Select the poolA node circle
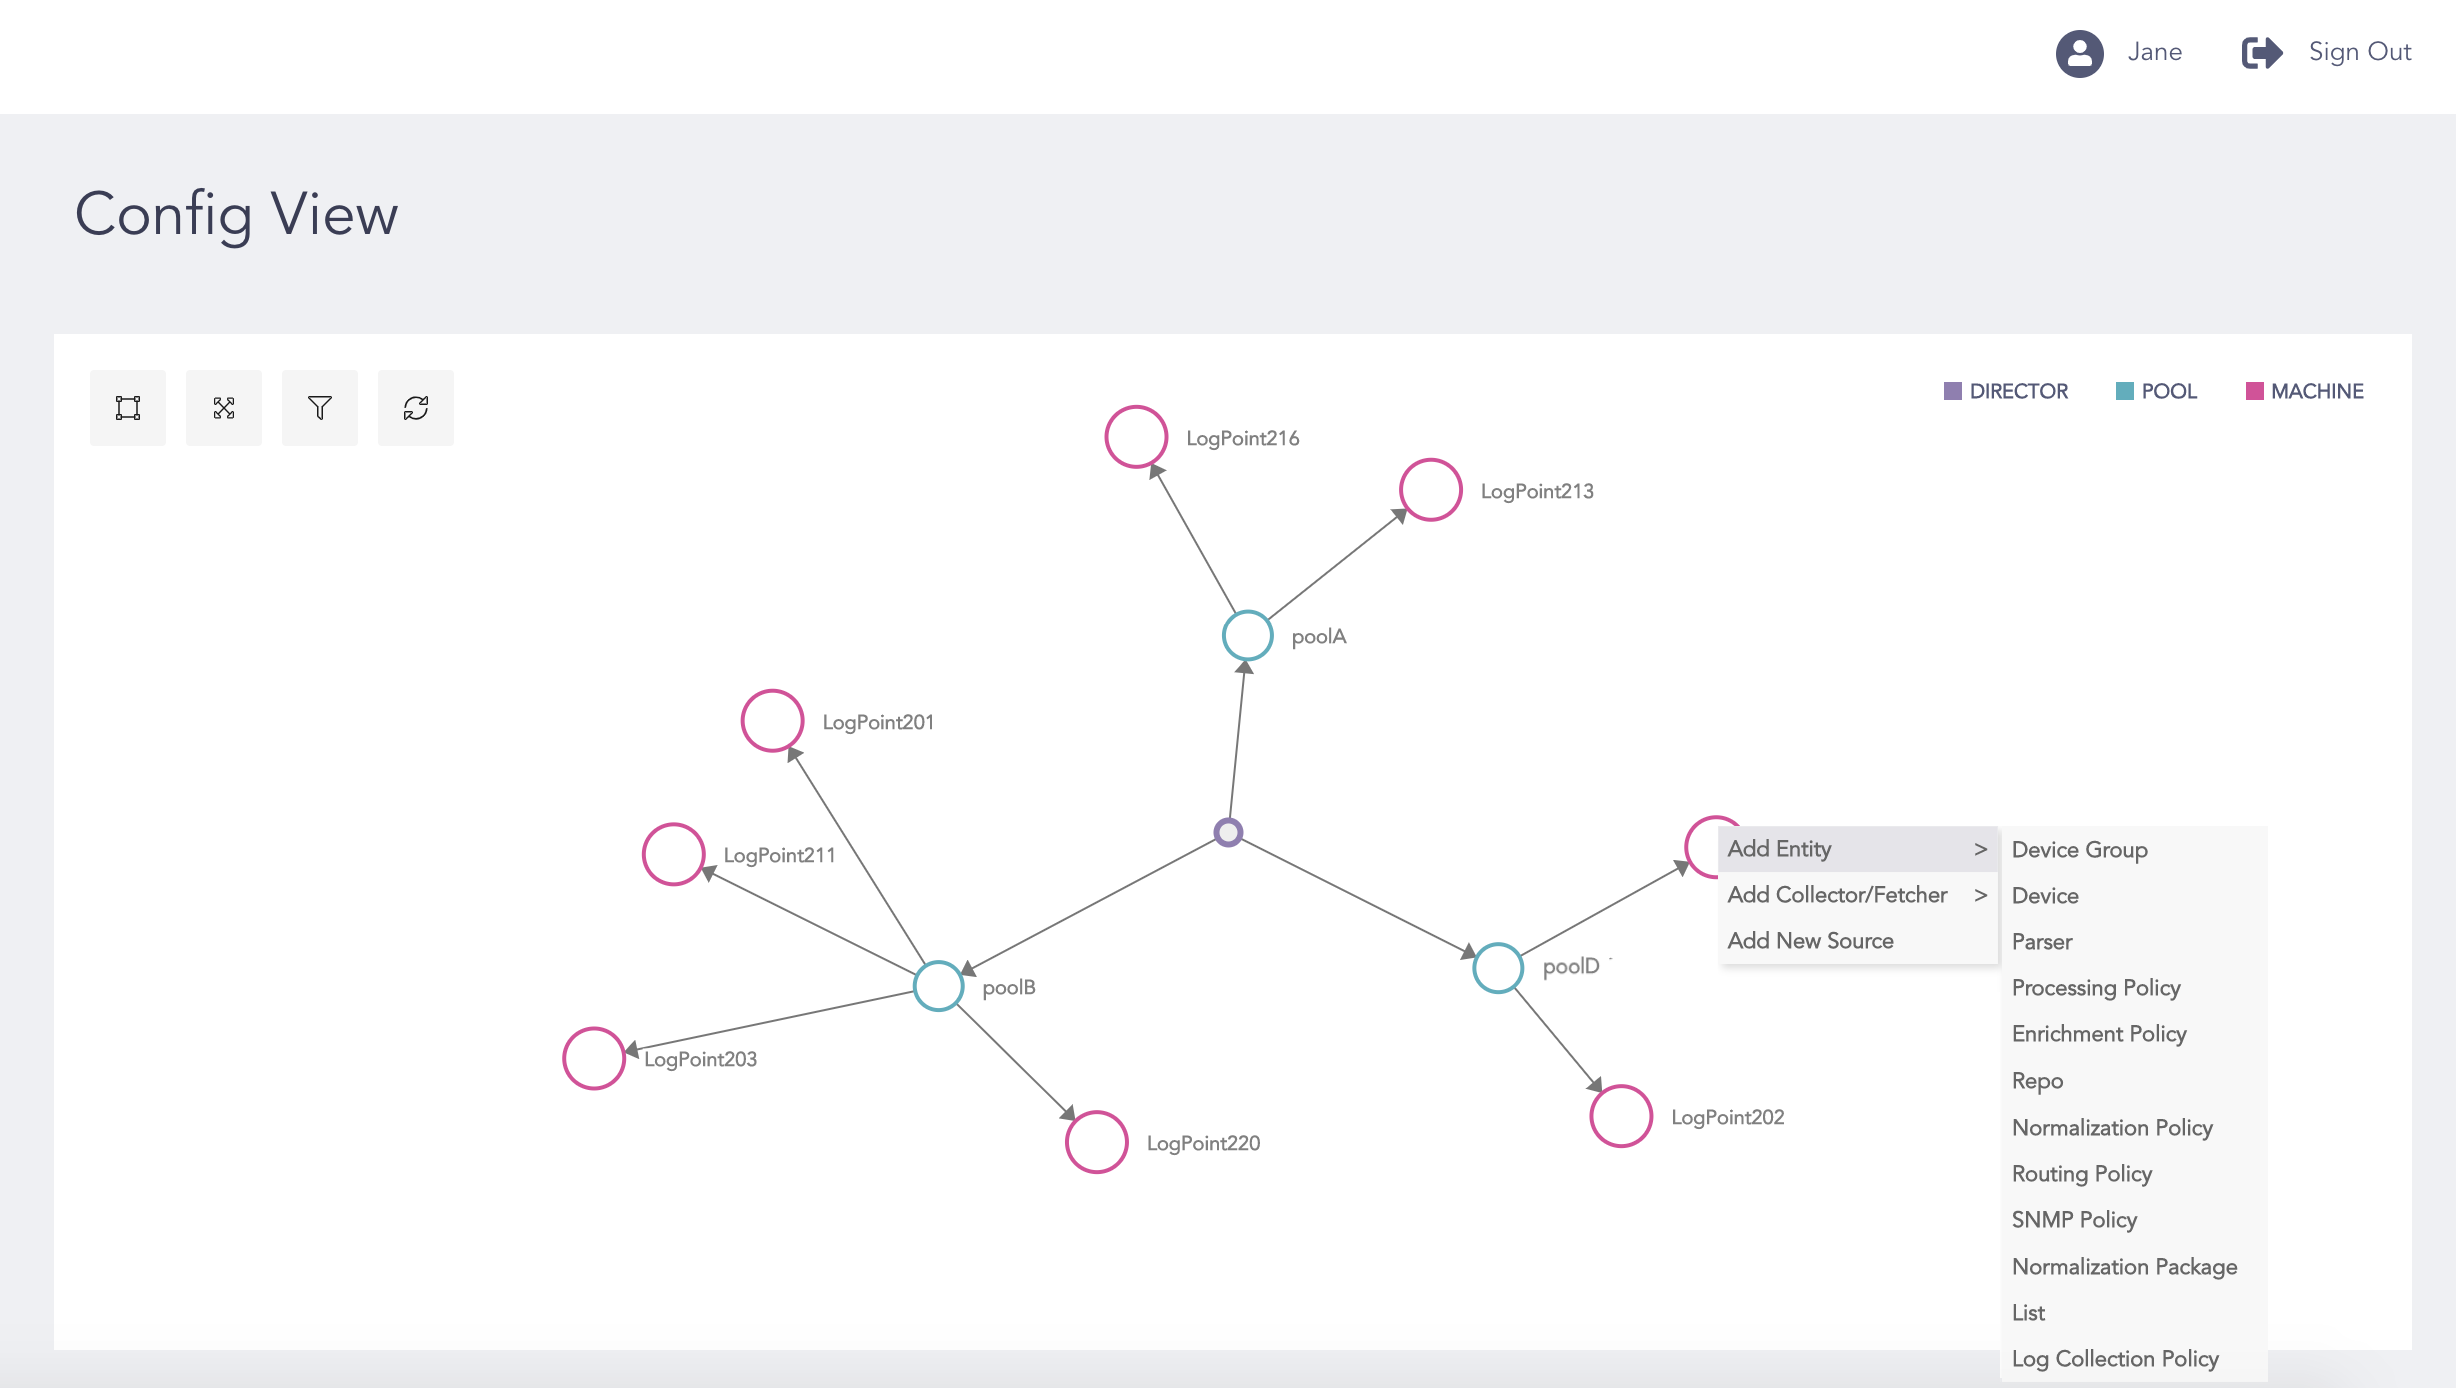 (1247, 635)
